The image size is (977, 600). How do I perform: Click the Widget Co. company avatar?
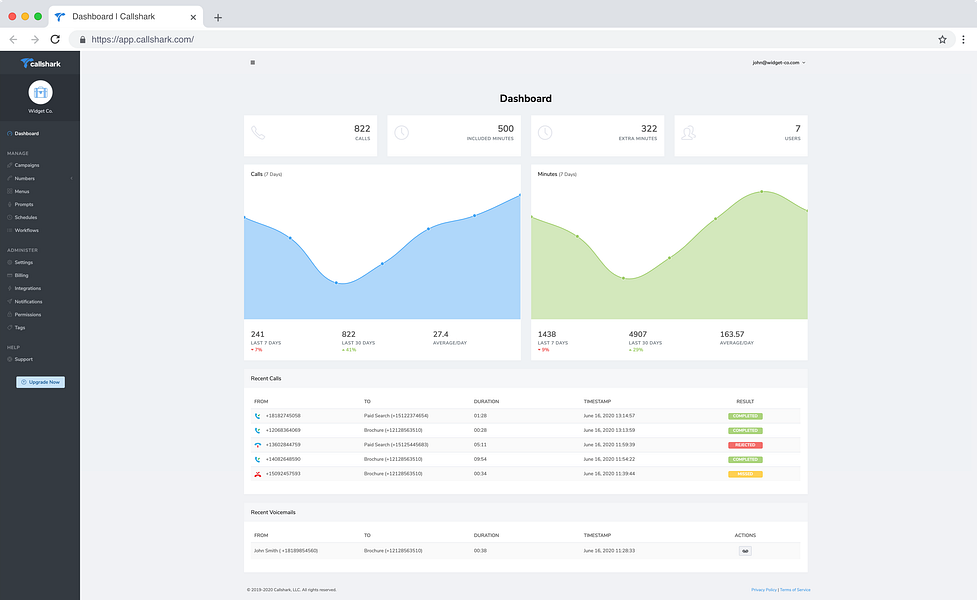(x=41, y=93)
